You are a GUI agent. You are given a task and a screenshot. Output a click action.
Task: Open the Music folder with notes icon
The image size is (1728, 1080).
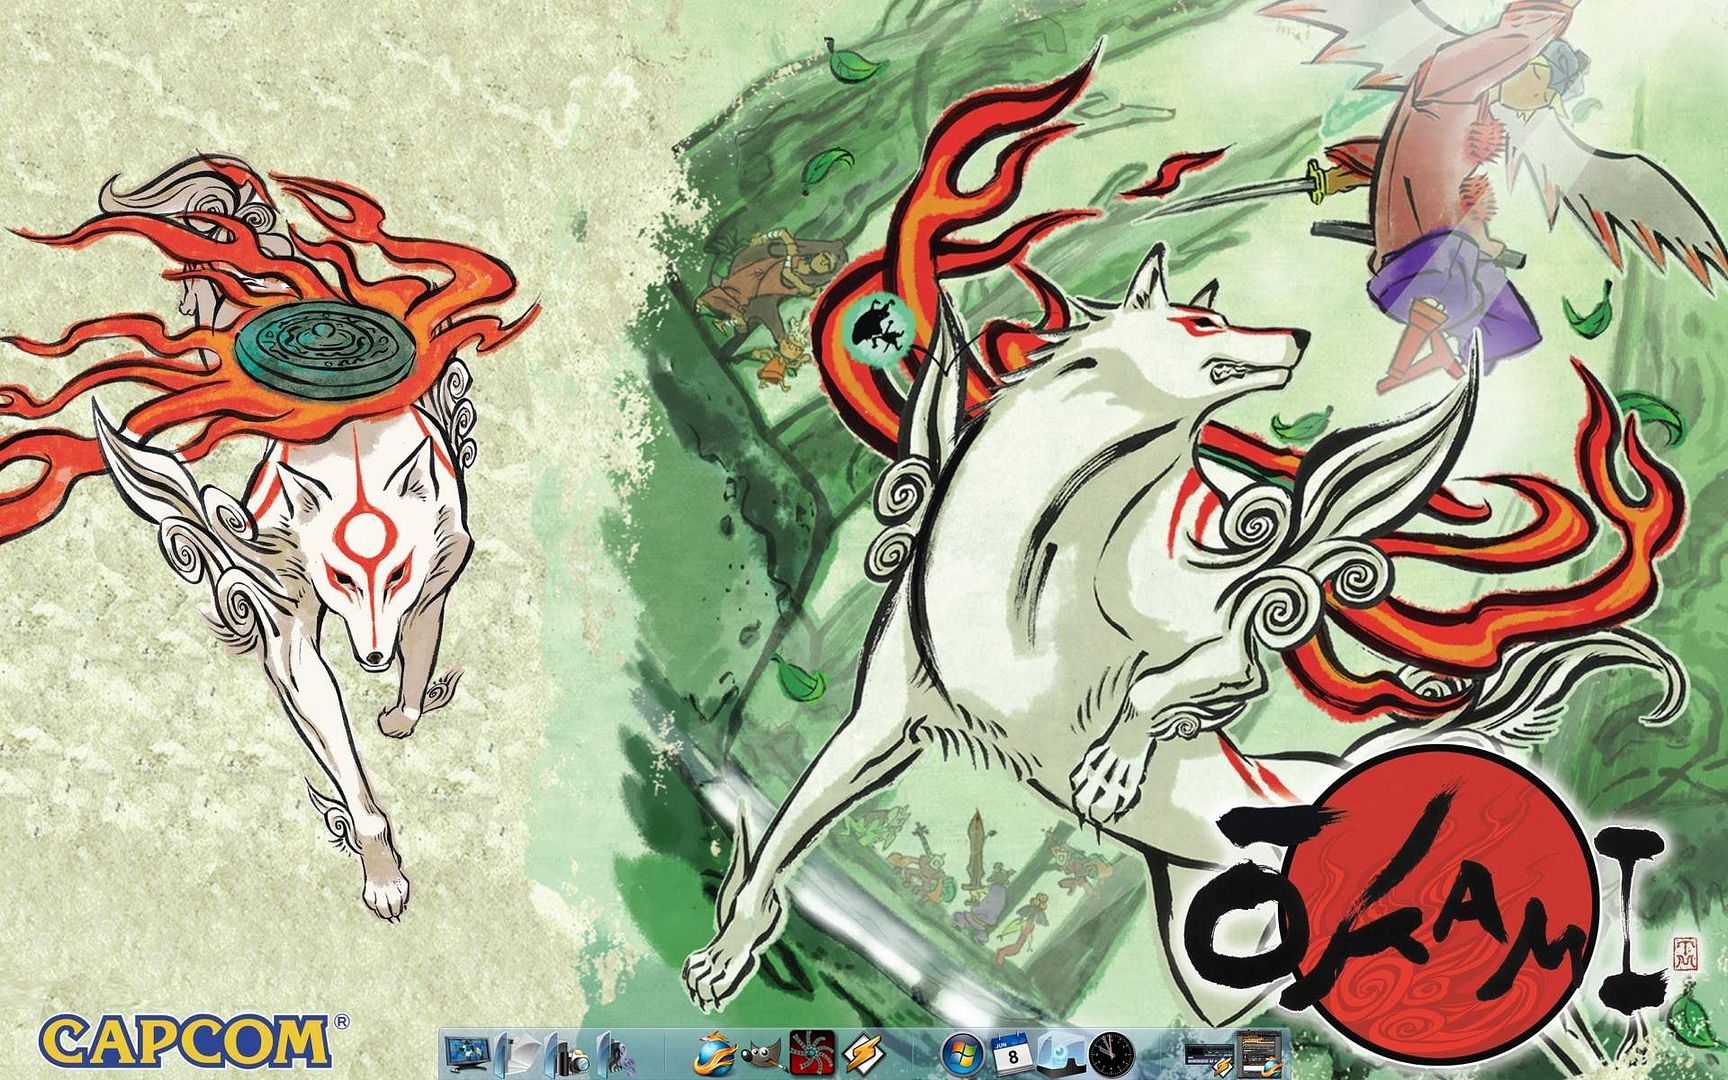tap(617, 1053)
